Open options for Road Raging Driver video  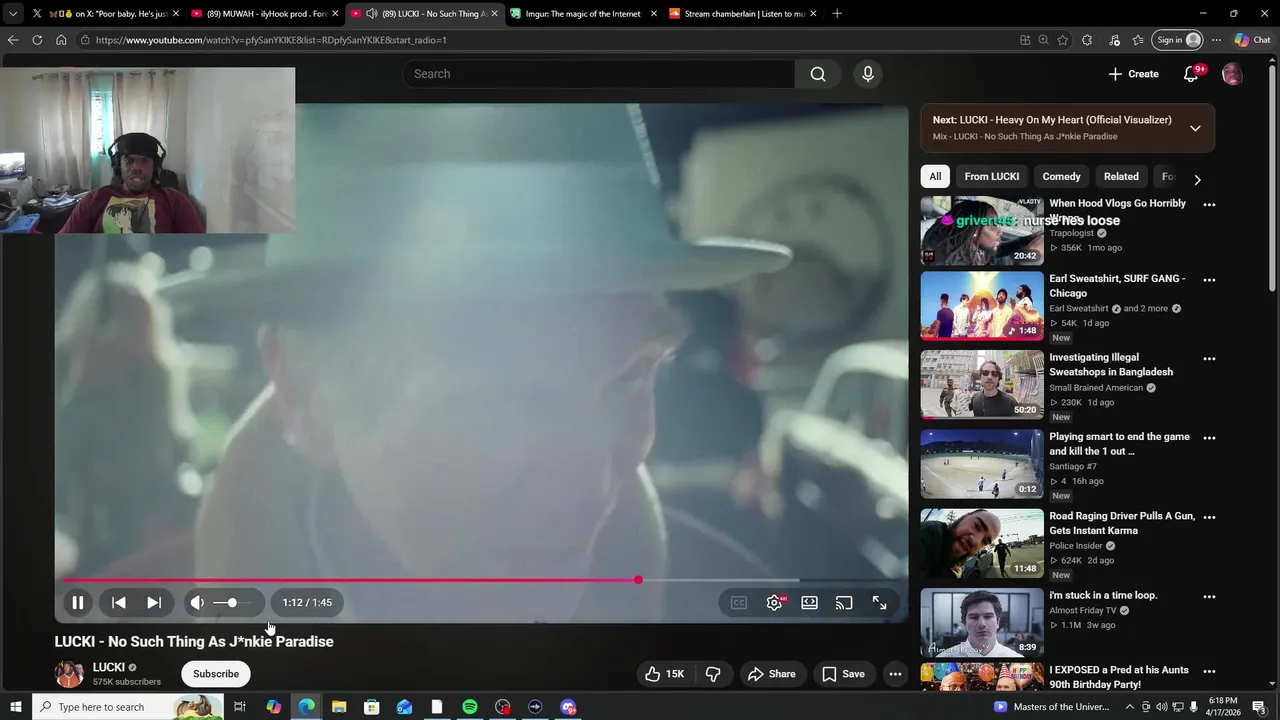1209,517
